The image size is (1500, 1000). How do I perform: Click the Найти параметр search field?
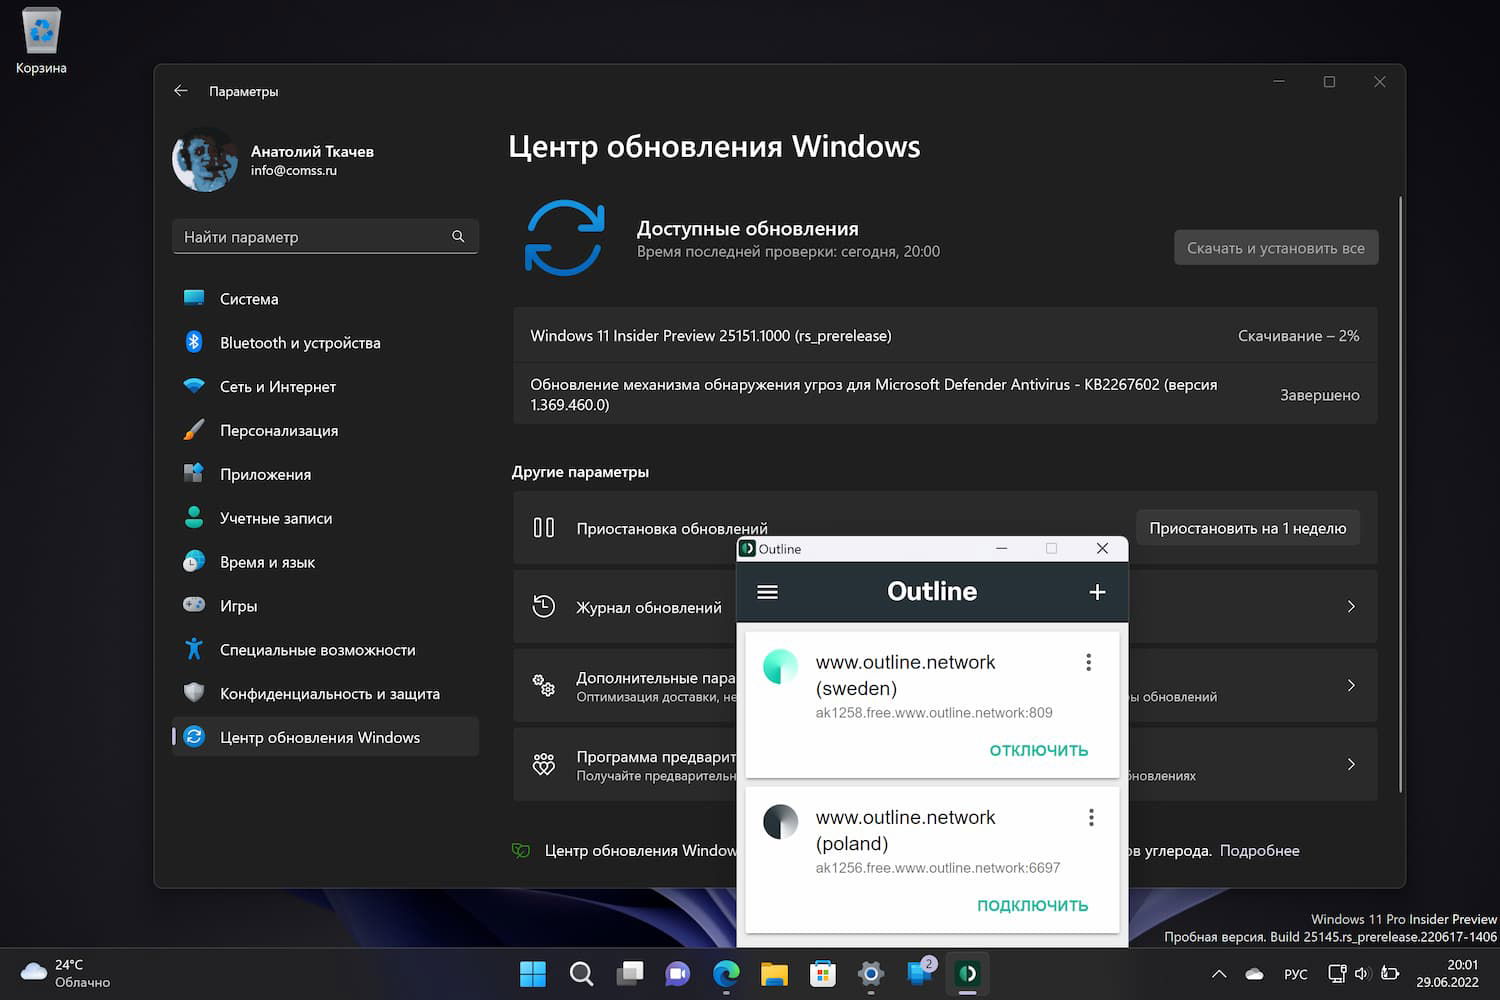coord(325,236)
